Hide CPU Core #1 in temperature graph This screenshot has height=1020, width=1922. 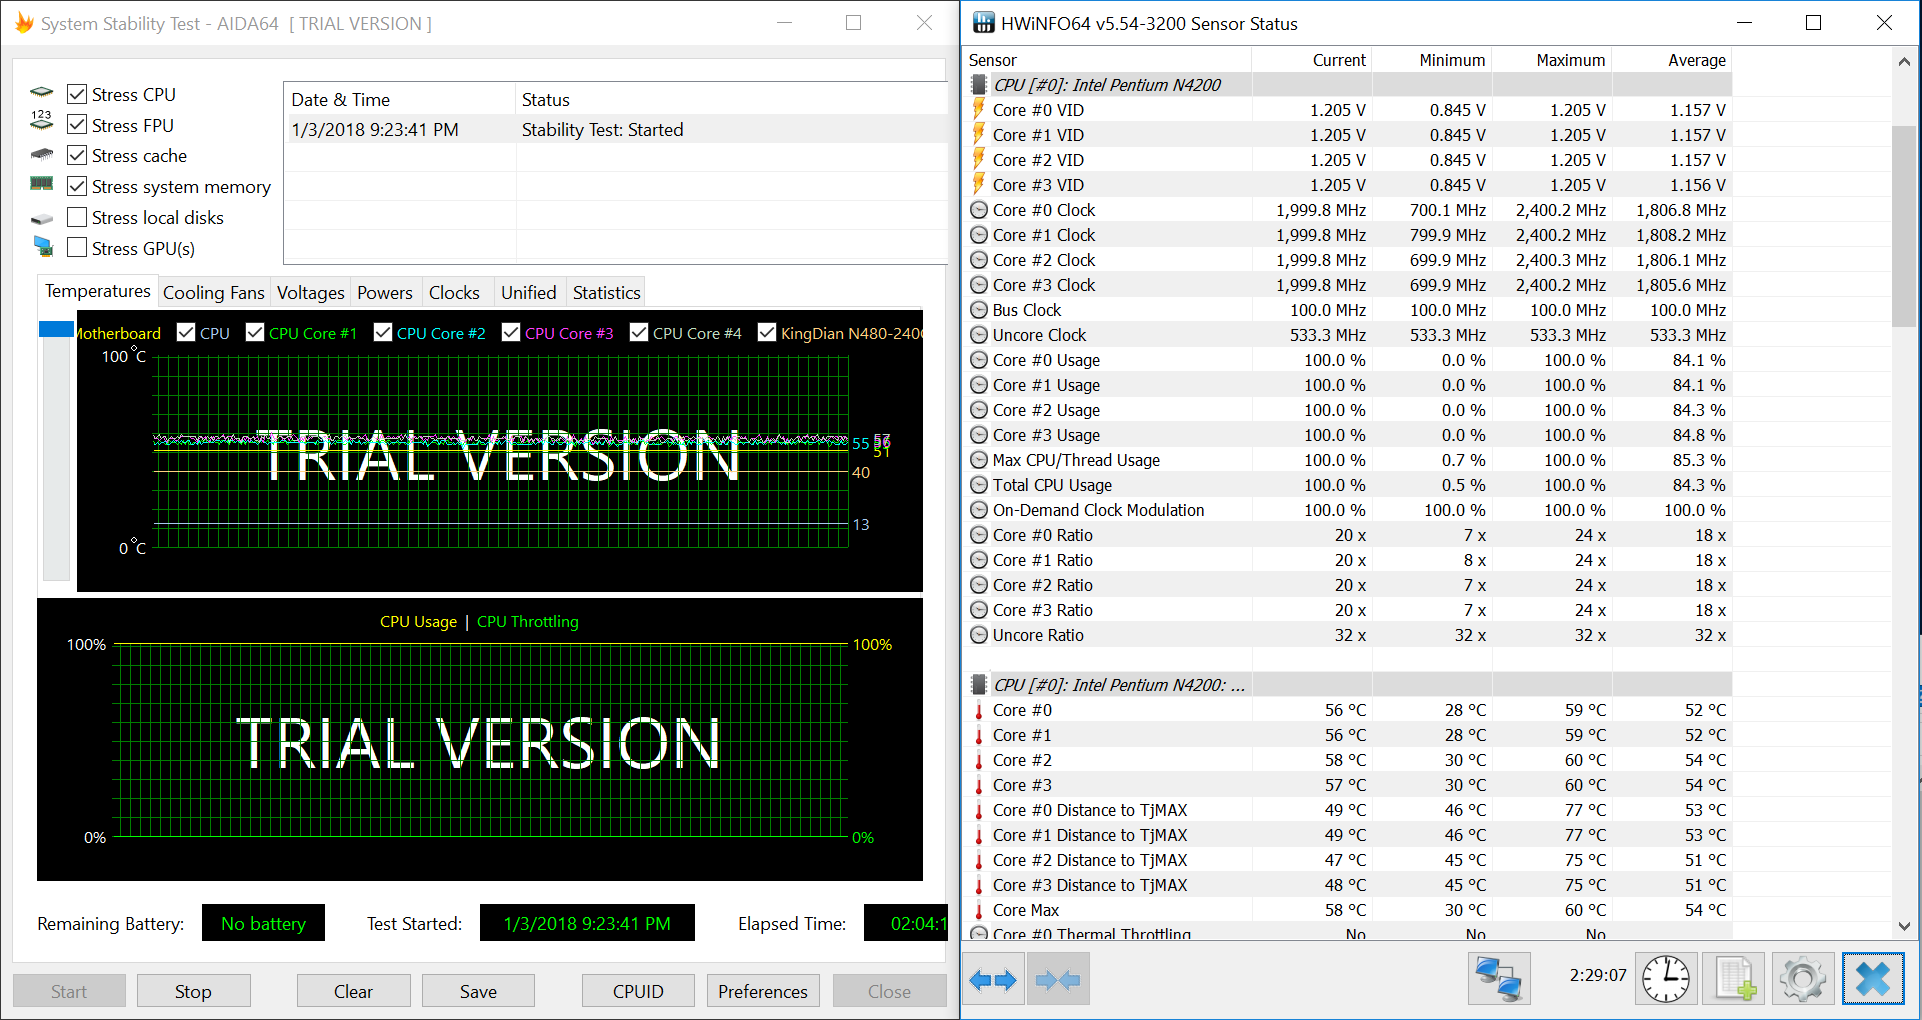[255, 332]
